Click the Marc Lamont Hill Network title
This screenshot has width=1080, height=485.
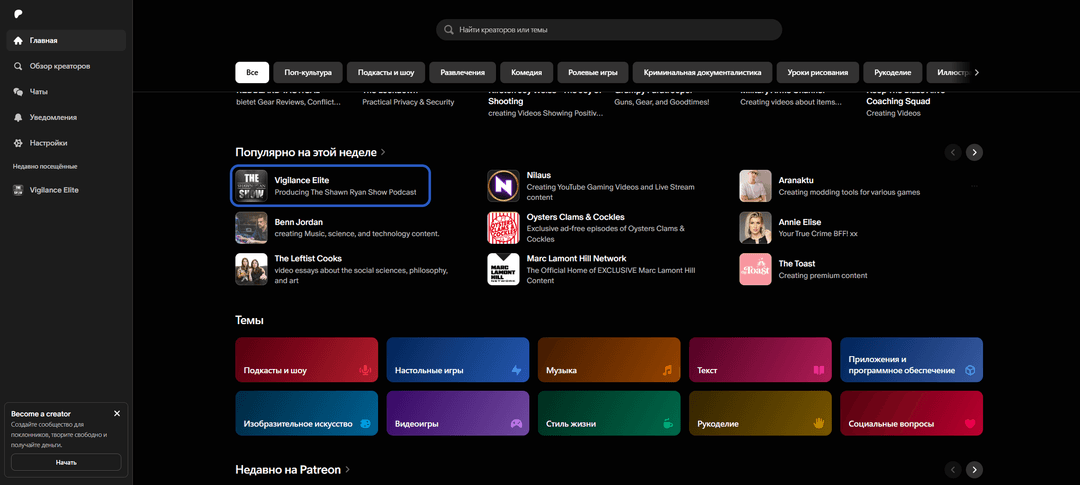click(x=577, y=258)
